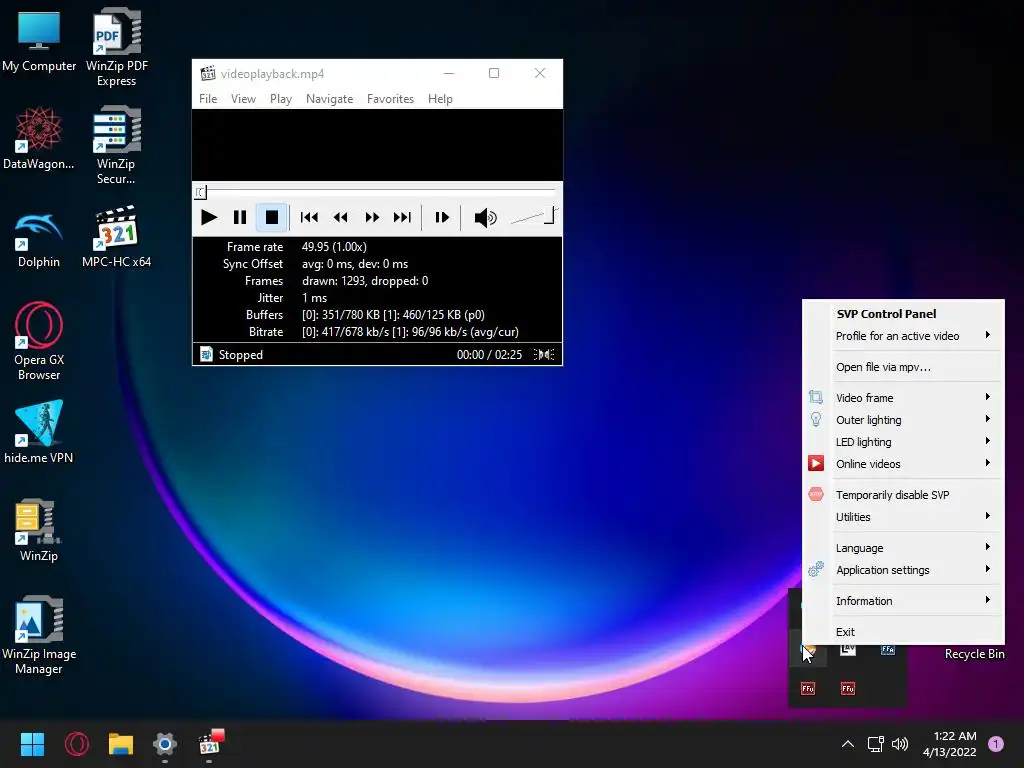Image resolution: width=1024 pixels, height=768 pixels.
Task: Select the WinZip PDF Express desktop icon
Action: pos(116,47)
